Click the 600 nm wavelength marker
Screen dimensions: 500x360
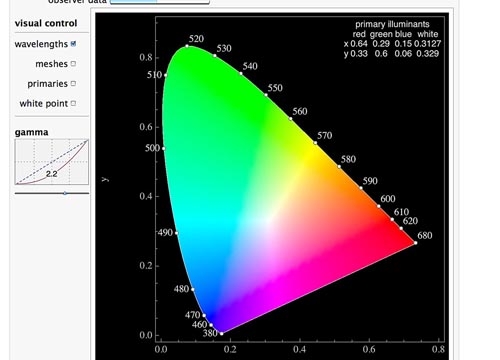tap(379, 206)
